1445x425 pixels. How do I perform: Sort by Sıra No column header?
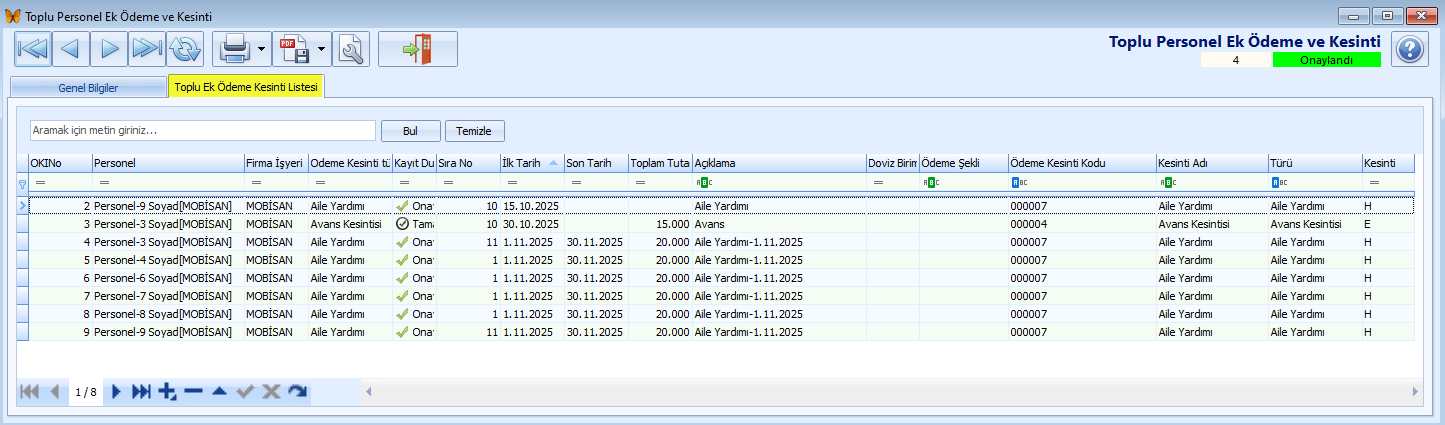click(468, 163)
